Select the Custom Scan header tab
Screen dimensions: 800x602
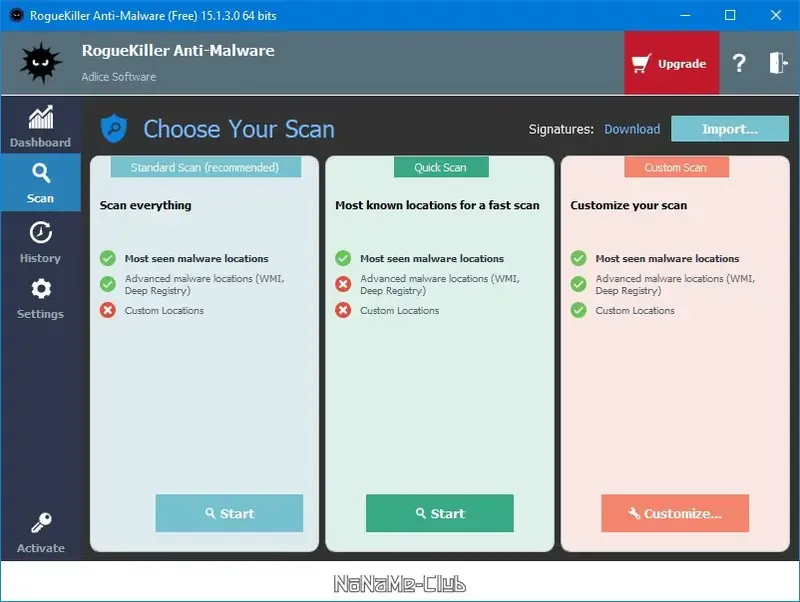676,167
